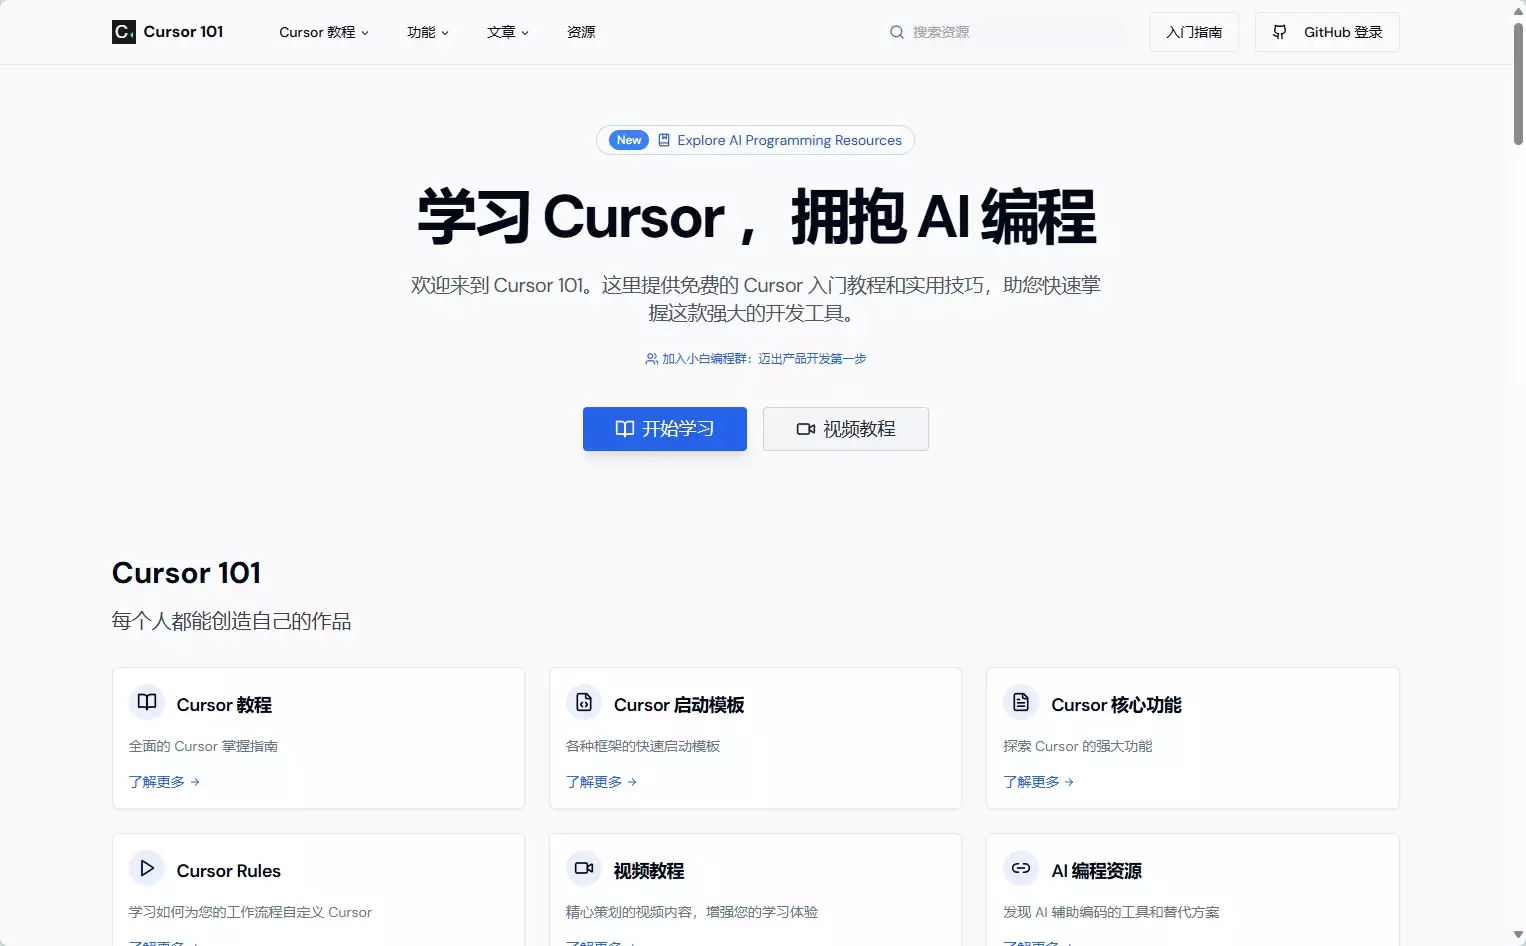Click the scrollbar up arrow
The height and width of the screenshot is (946, 1526).
(x=1518, y=10)
